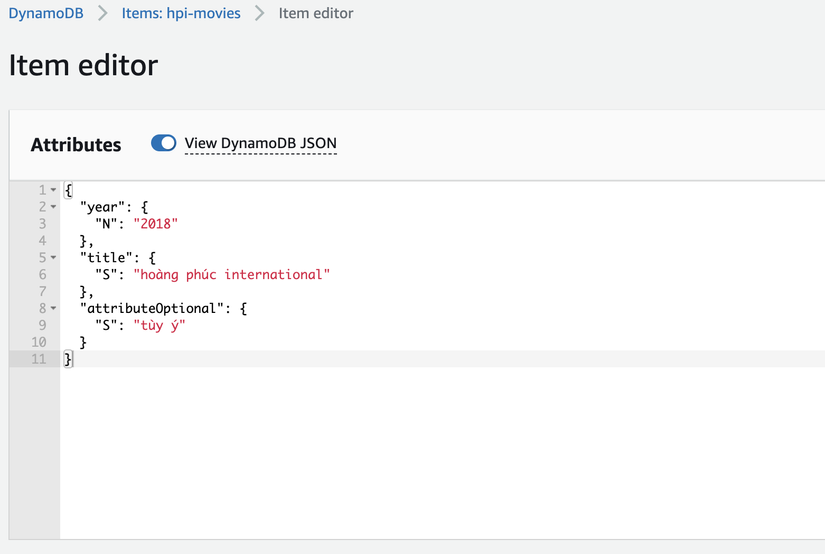This screenshot has width=825, height=554.
Task: Click line number 6 in the gutter
Action: (42, 274)
